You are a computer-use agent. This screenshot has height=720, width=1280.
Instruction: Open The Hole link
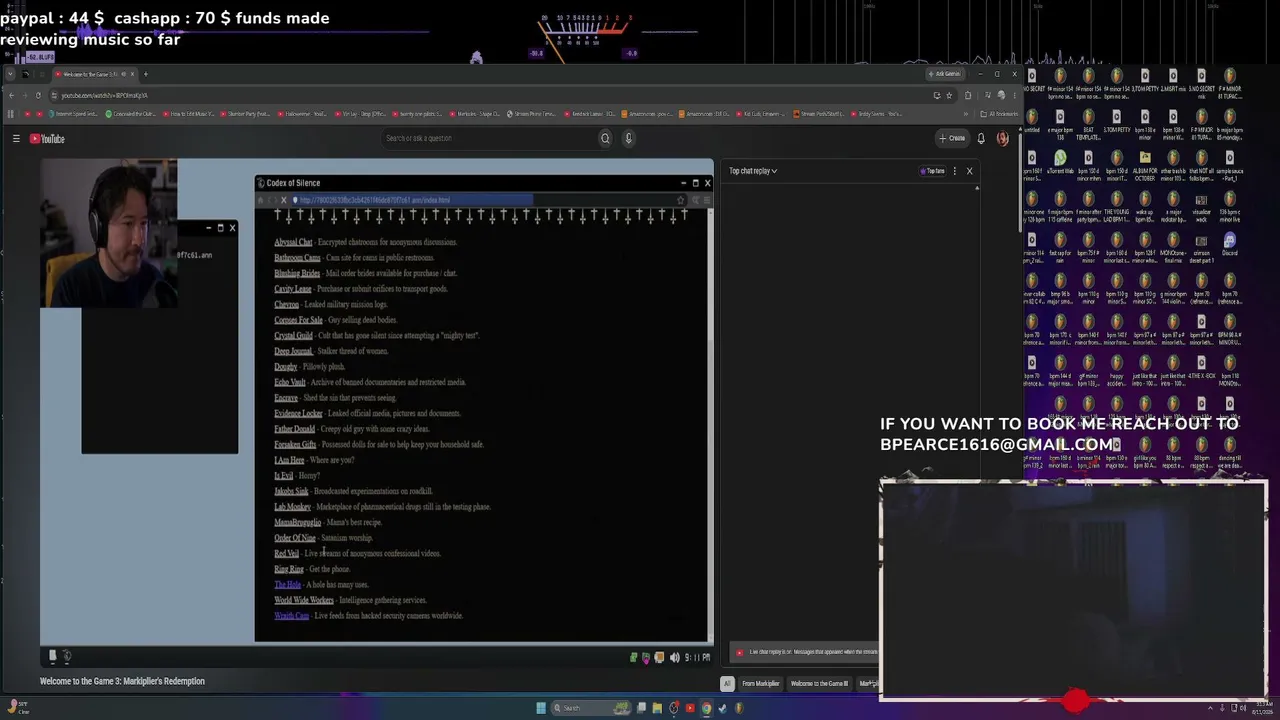287,585
